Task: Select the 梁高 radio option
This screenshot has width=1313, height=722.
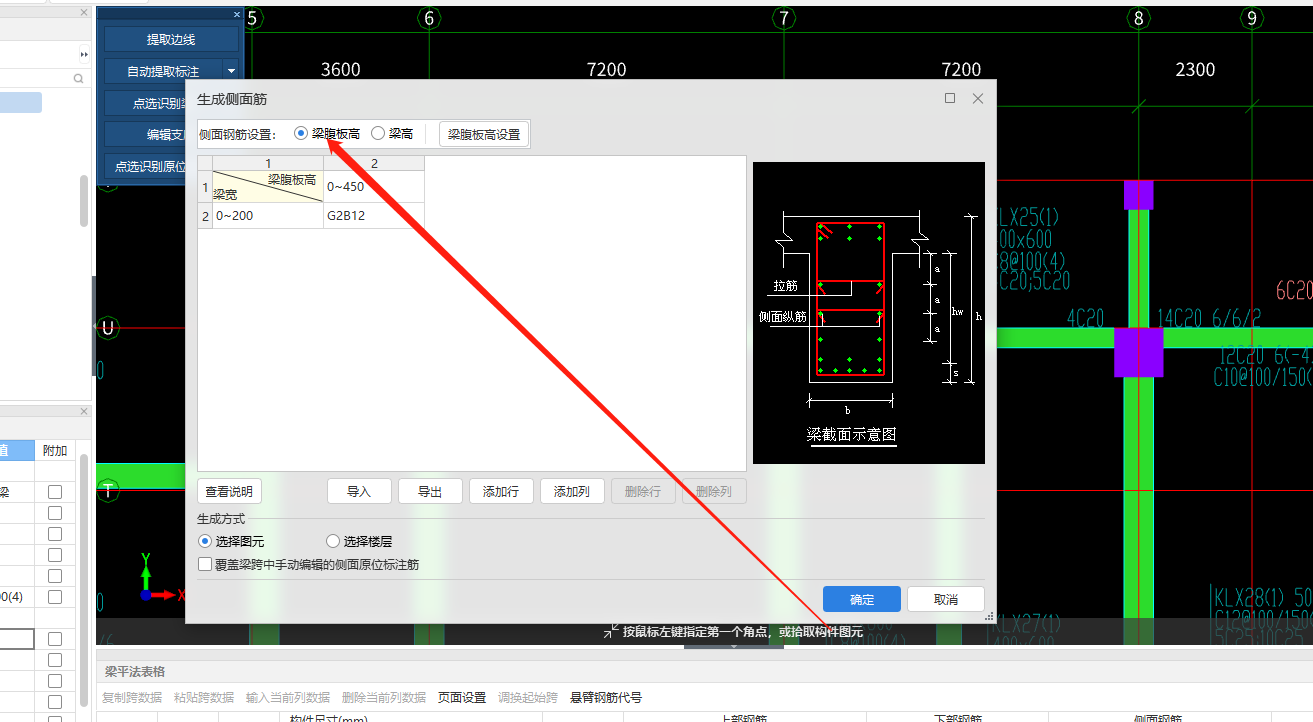Action: tap(378, 133)
